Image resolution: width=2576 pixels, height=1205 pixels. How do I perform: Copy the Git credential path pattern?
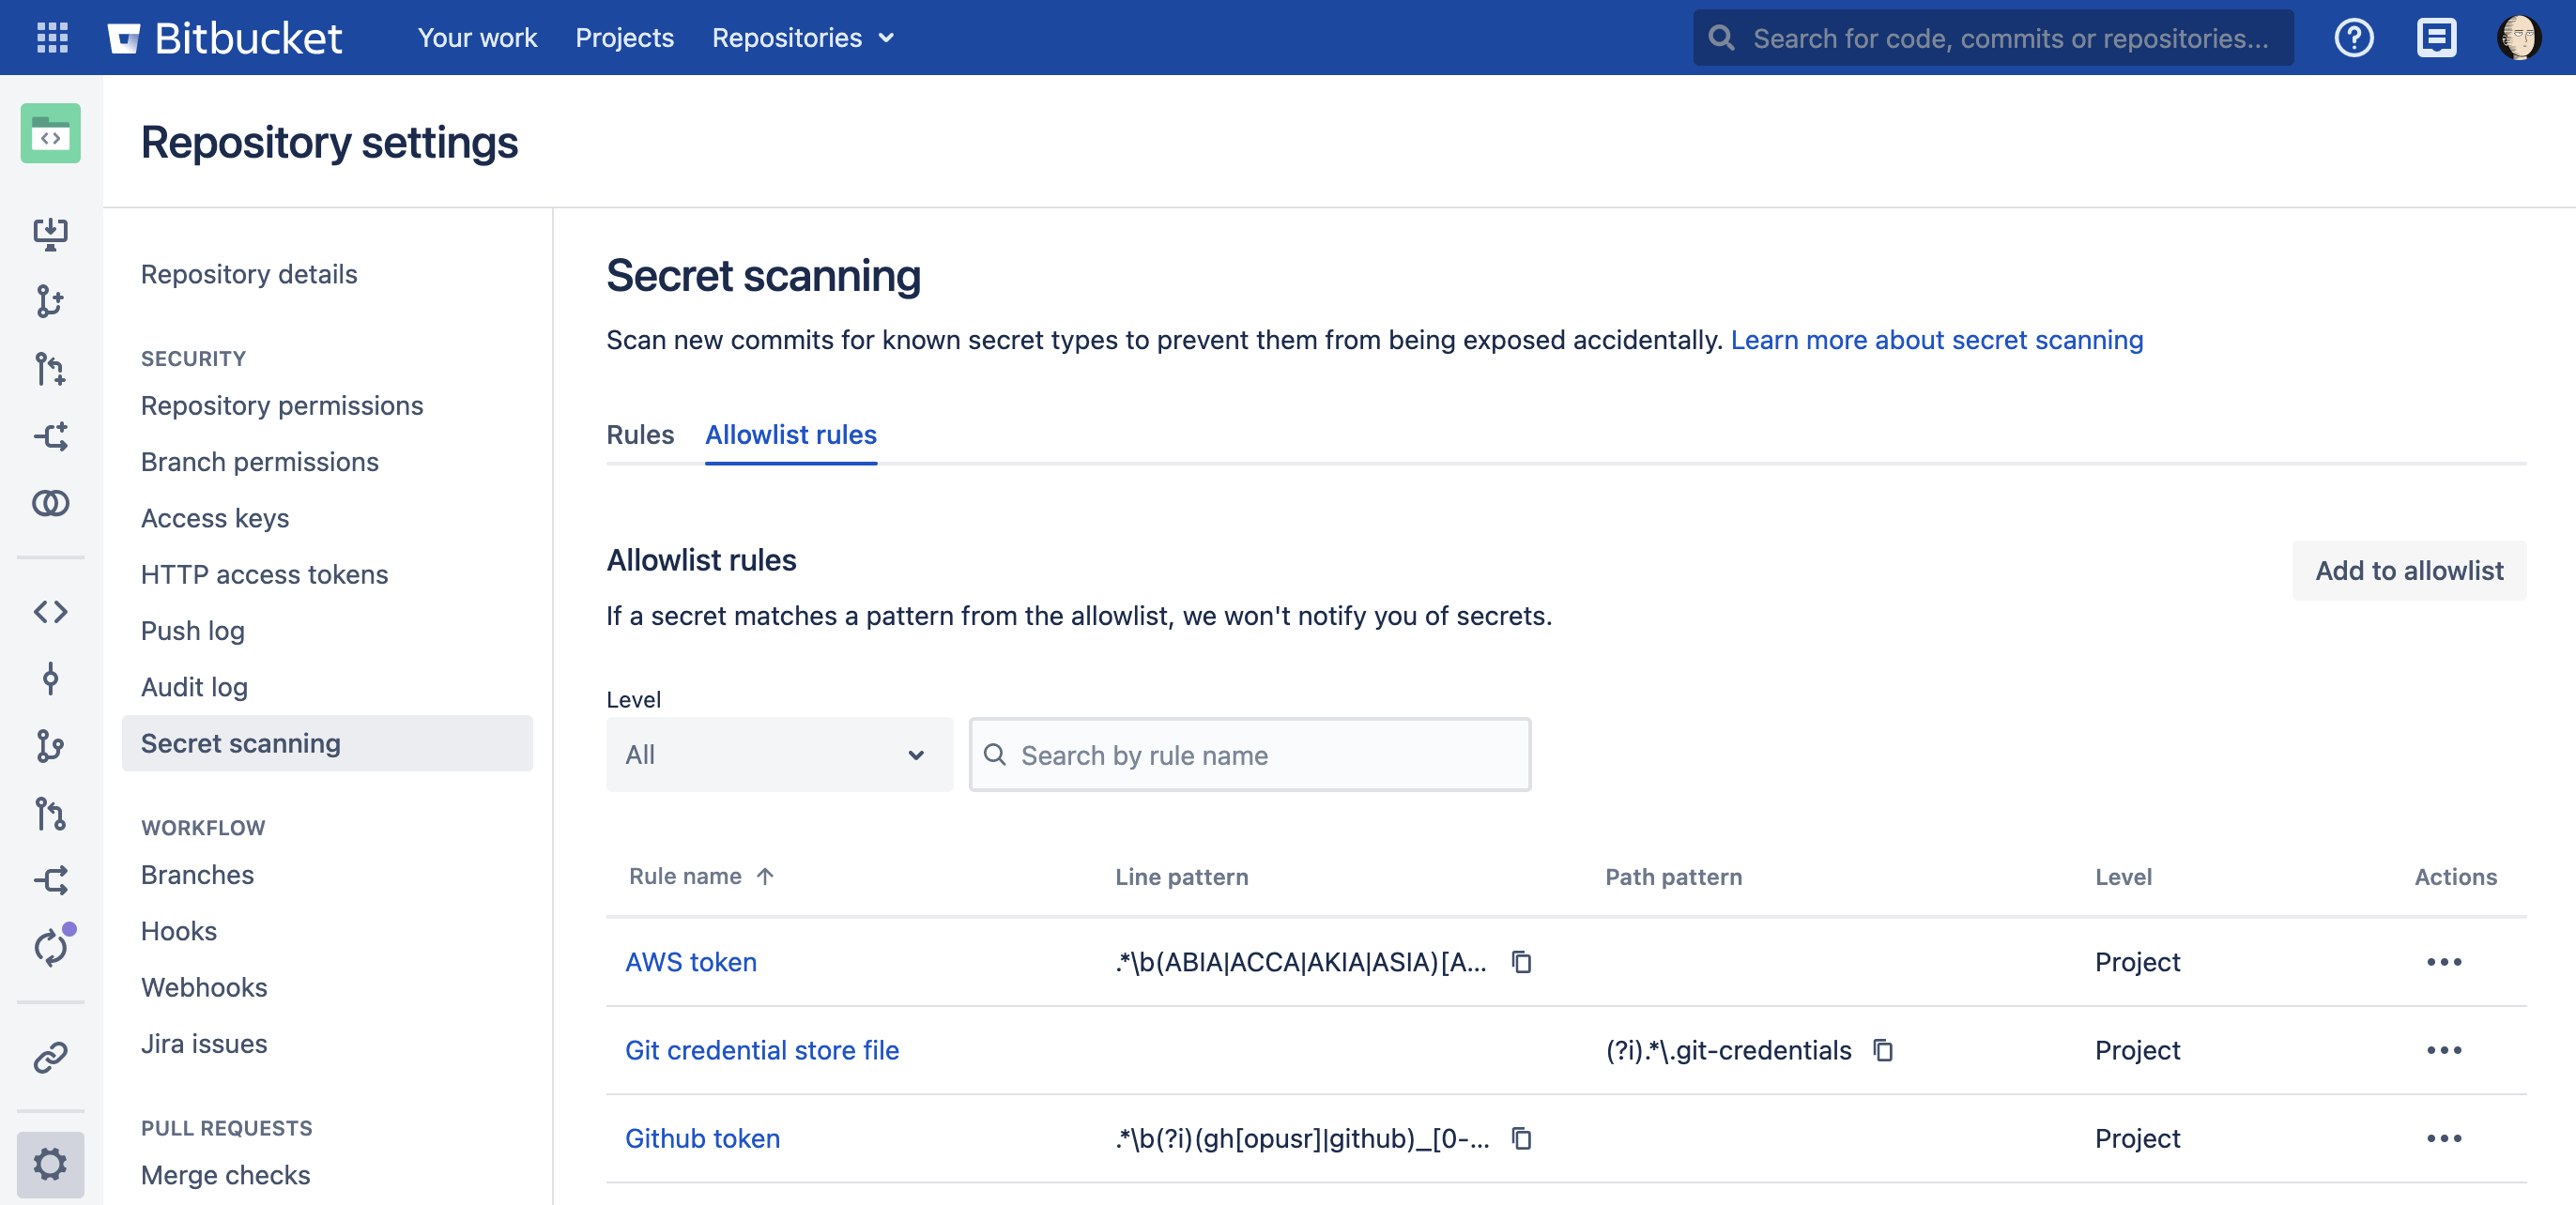click(1883, 1049)
